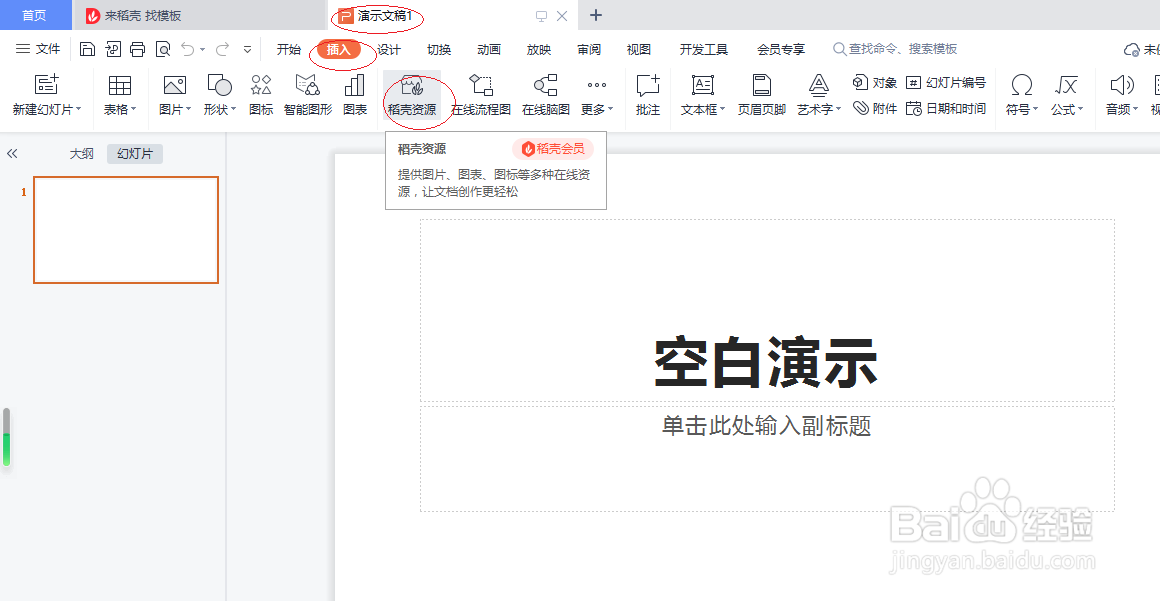Add a new document tab with plus
The image size is (1160, 601).
tap(596, 16)
